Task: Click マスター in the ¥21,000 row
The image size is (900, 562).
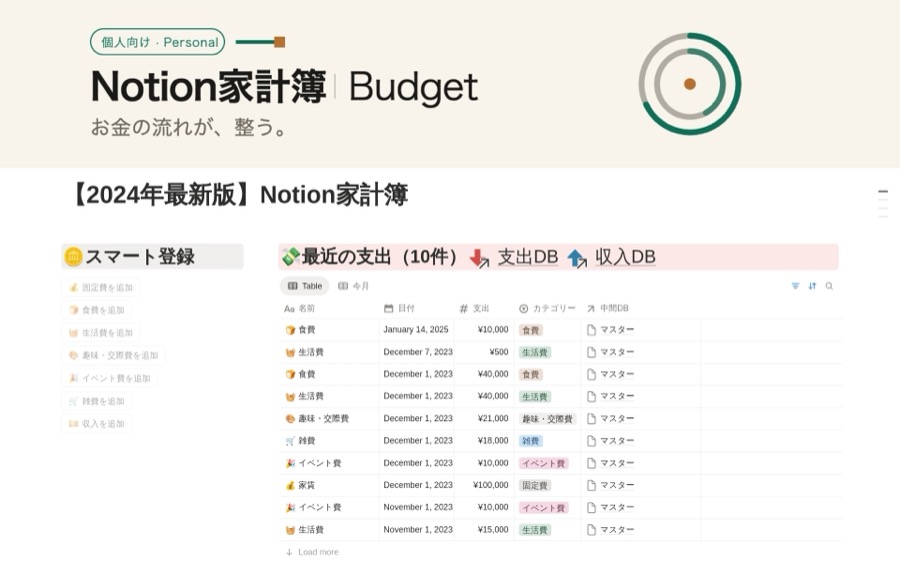Action: click(617, 418)
